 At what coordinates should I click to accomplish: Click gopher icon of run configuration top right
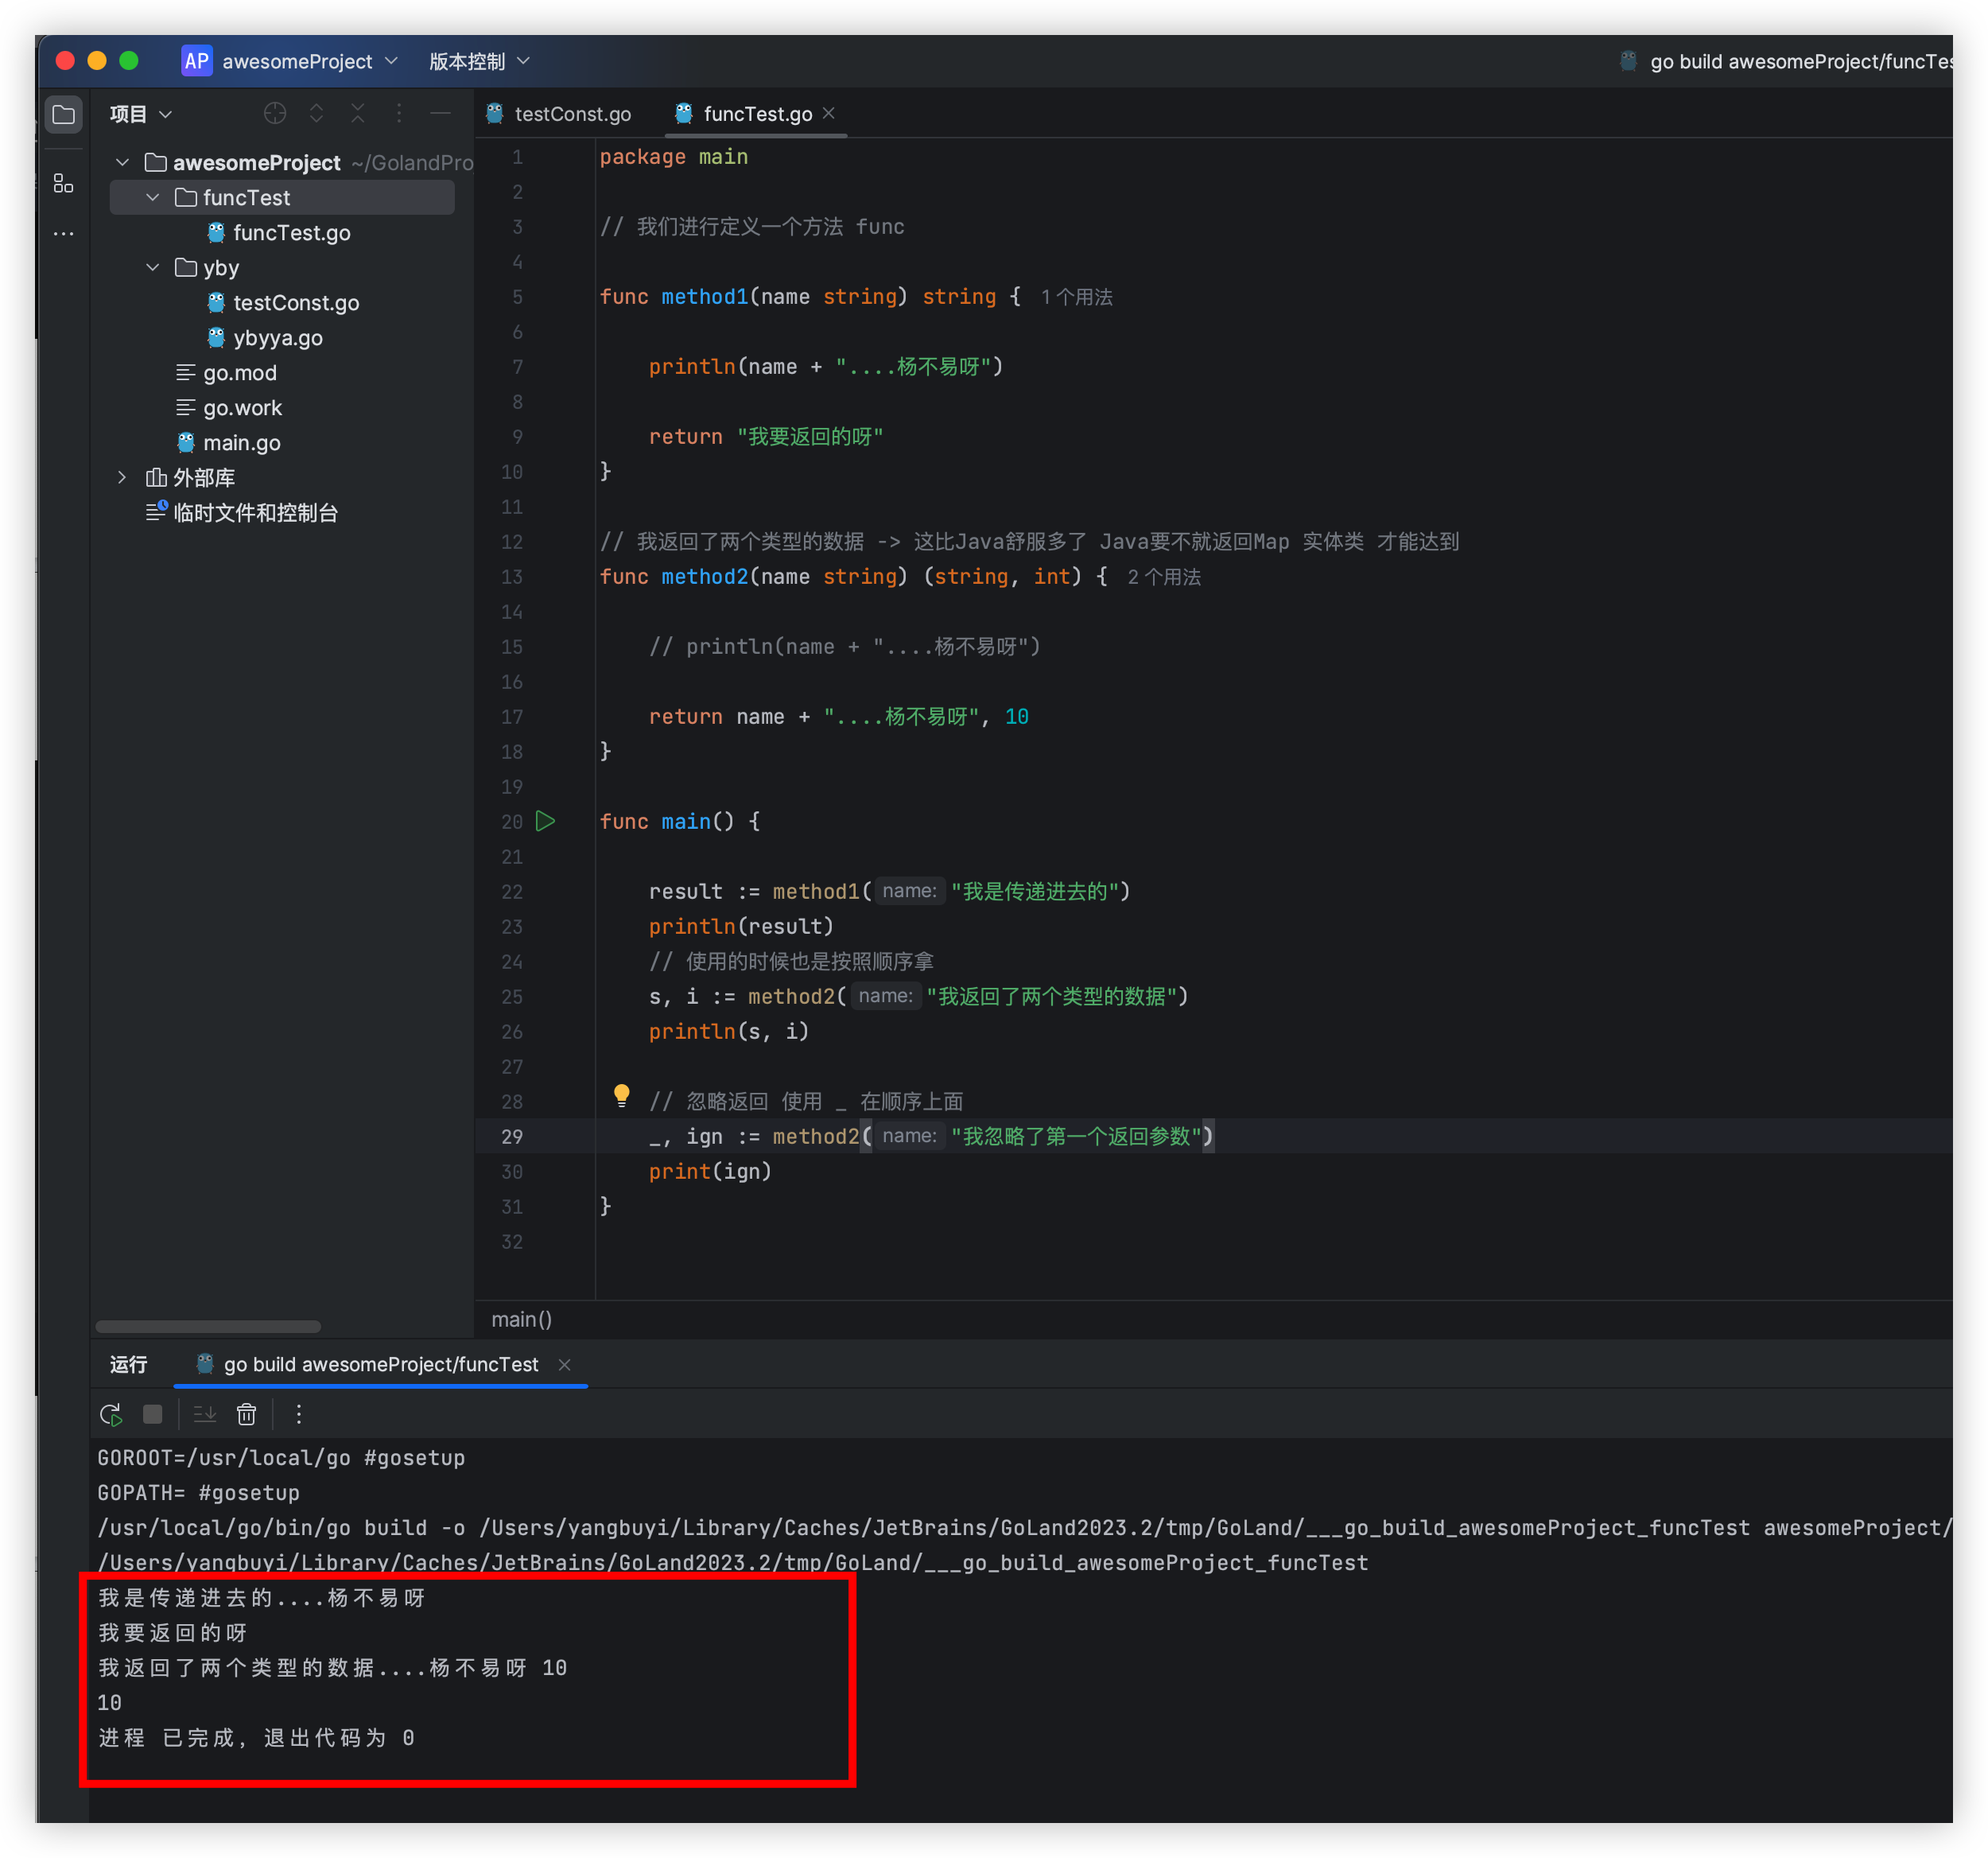pyautogui.click(x=1628, y=61)
